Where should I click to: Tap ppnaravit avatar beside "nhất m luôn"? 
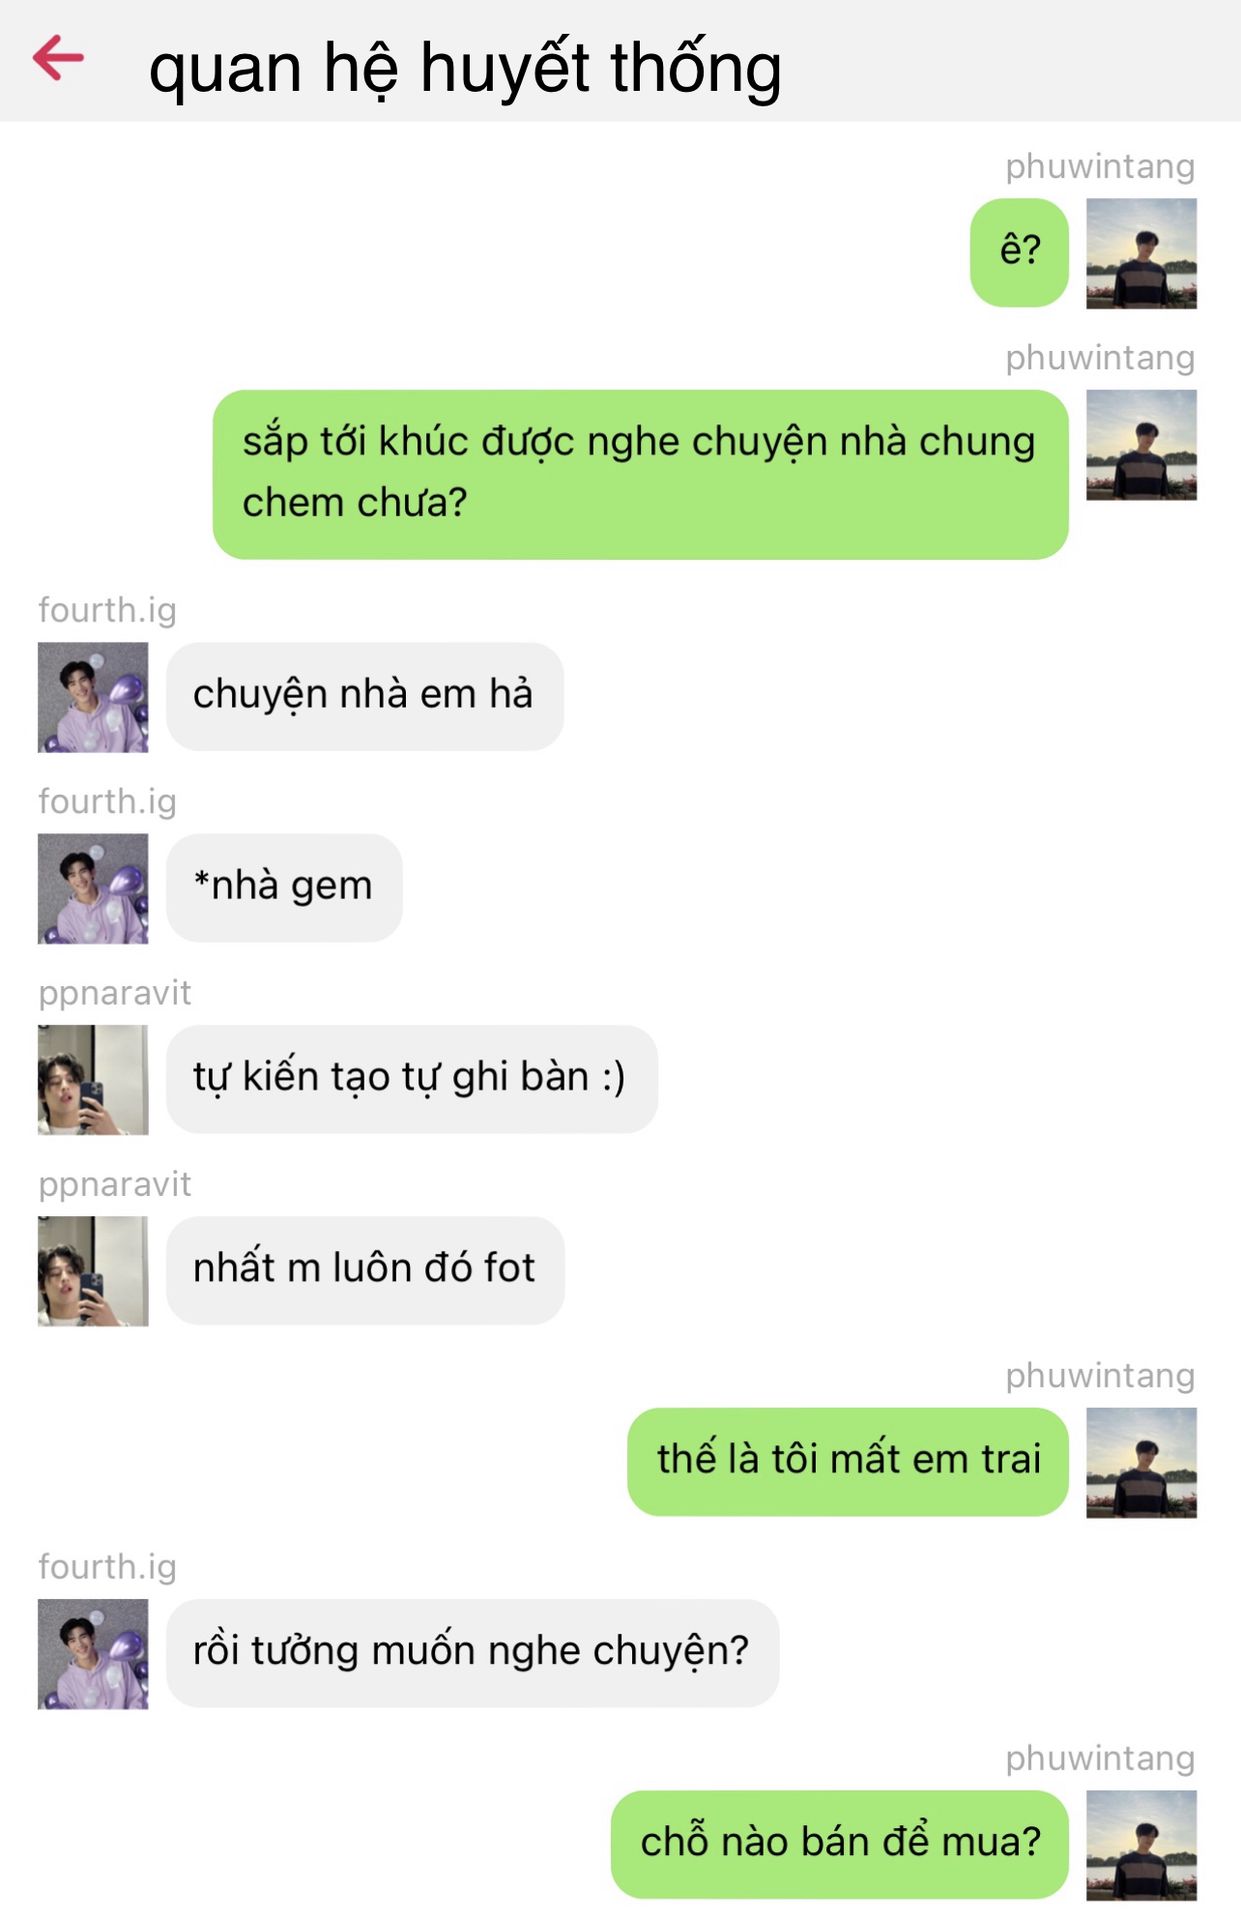(x=93, y=1271)
